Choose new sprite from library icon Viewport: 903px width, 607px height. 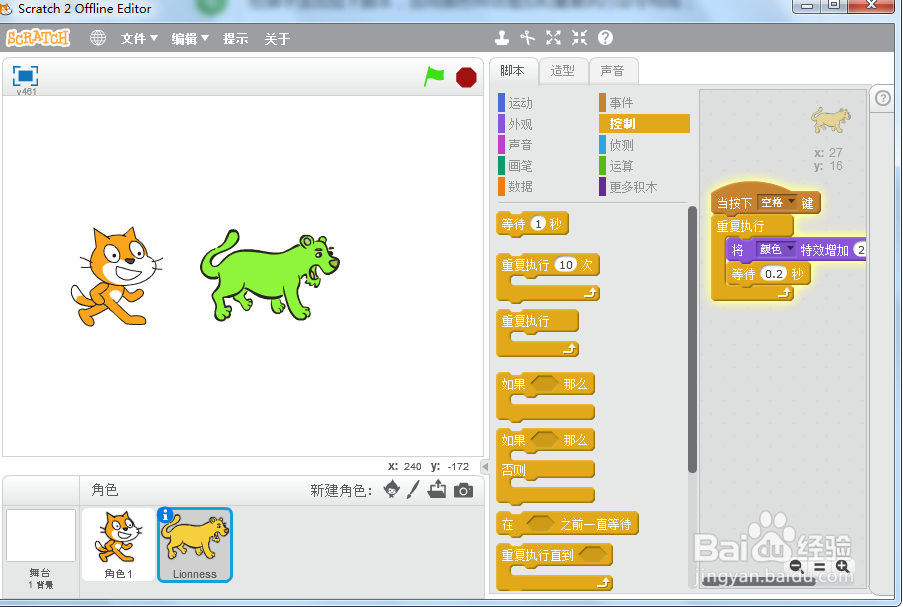[x=392, y=490]
